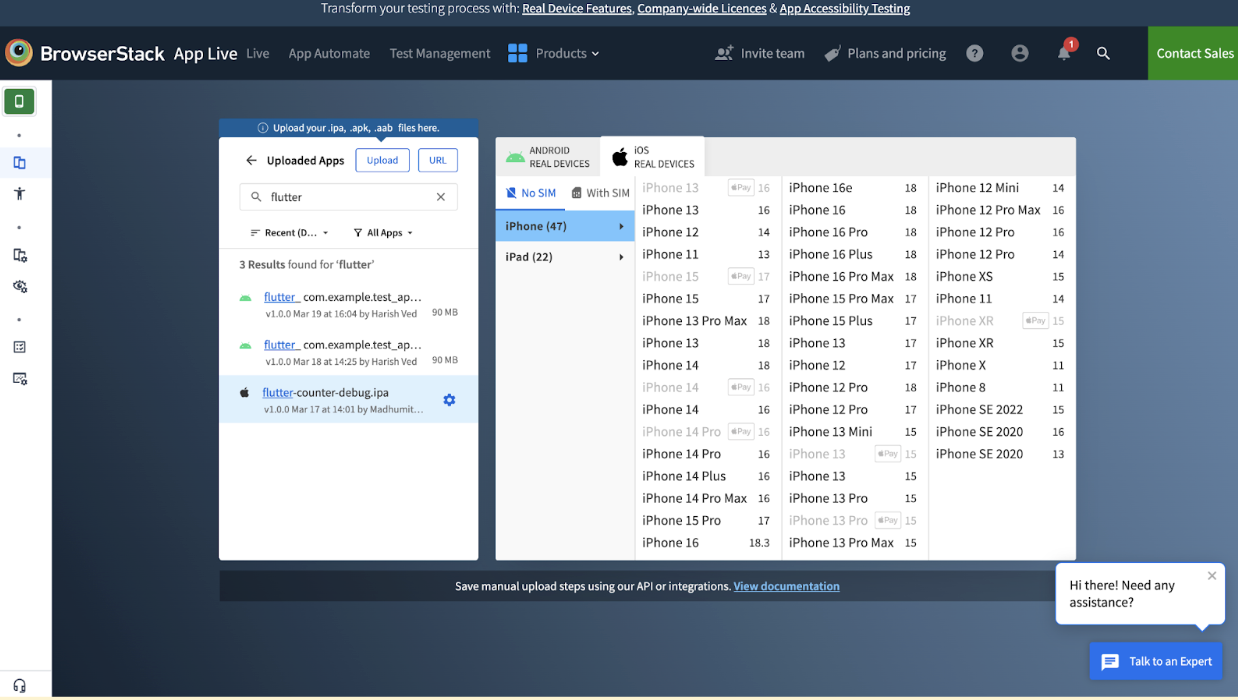The image size is (1238, 700).
Task: Launch the iPhone 16 Pro Max device
Action: point(854,276)
